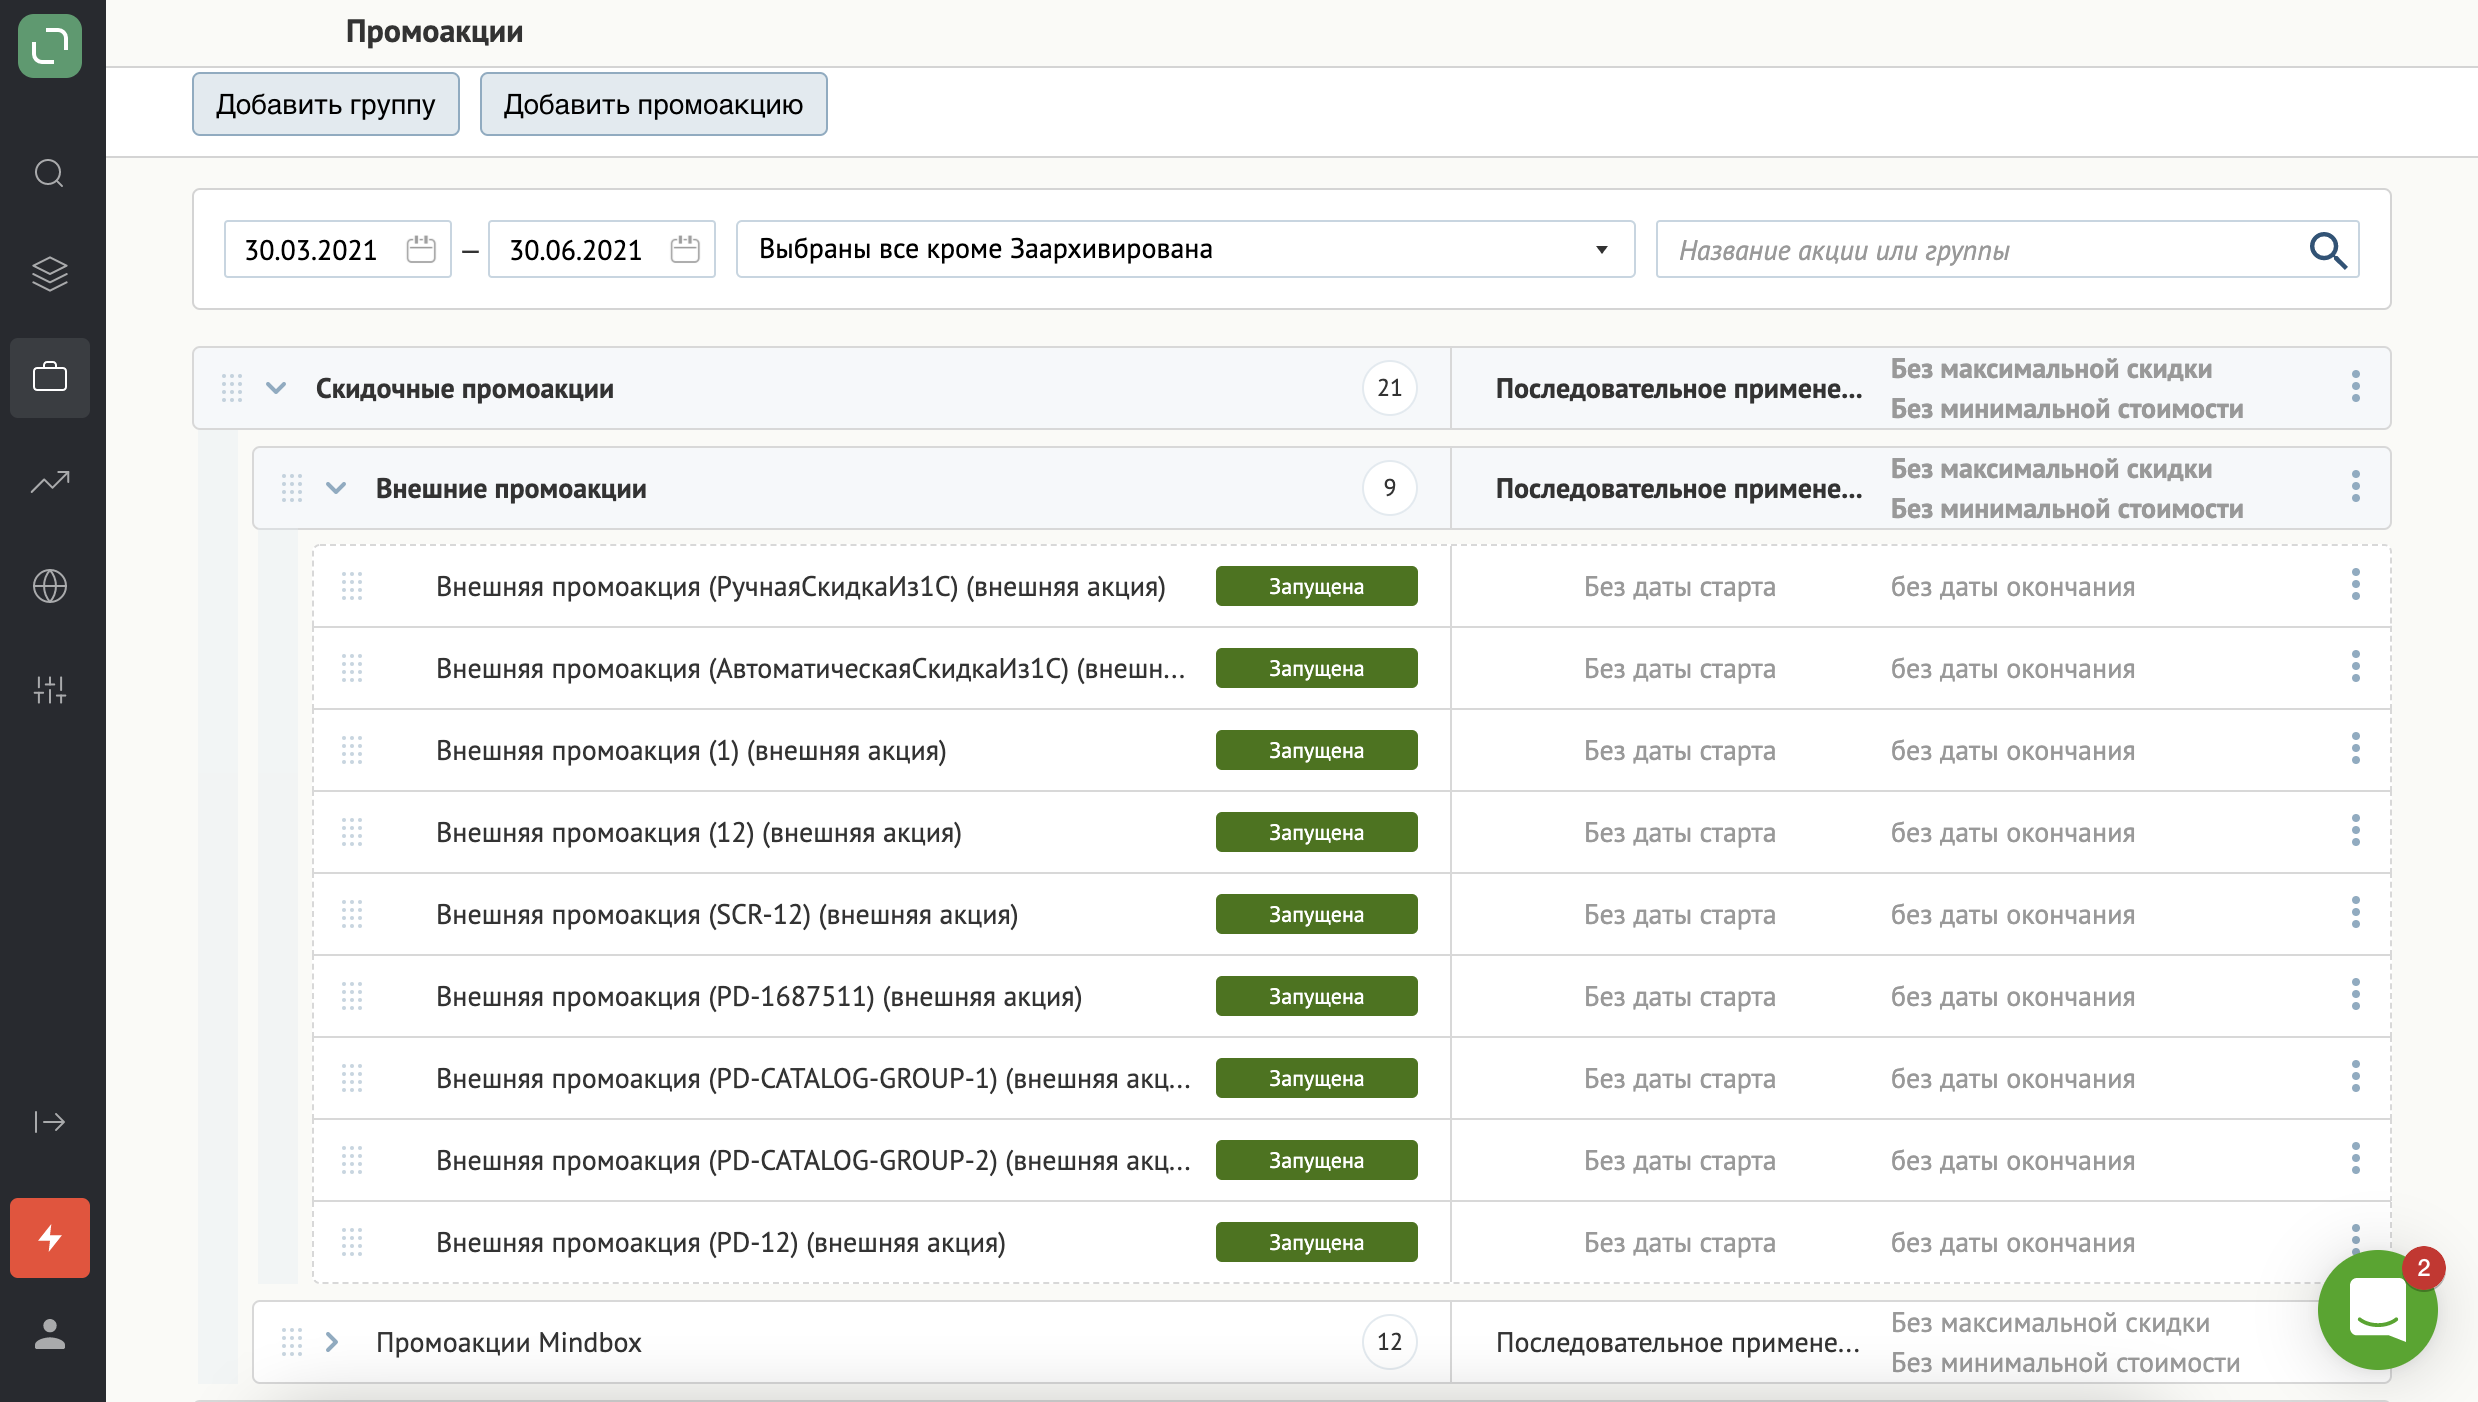2478x1402 pixels.
Task: Click the magnifier search icon in name field
Action: click(x=2327, y=250)
